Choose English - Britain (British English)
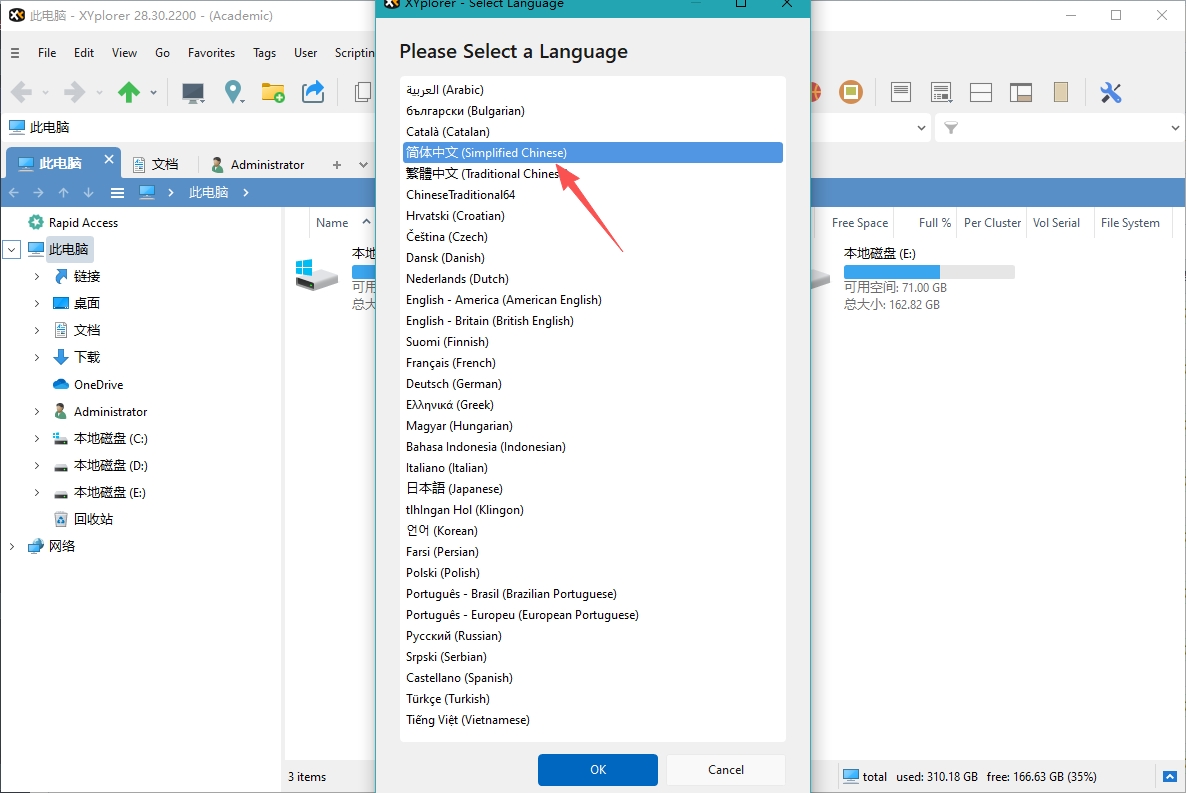 point(593,321)
